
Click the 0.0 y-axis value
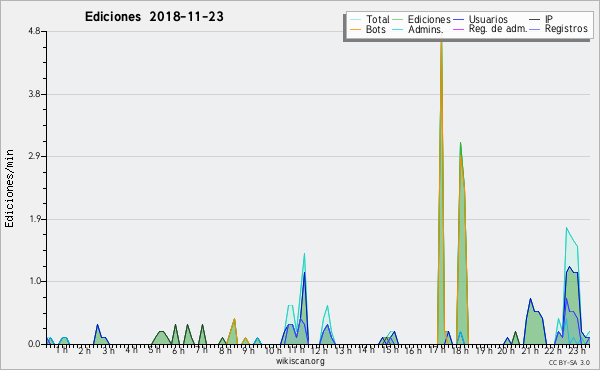tap(34, 344)
